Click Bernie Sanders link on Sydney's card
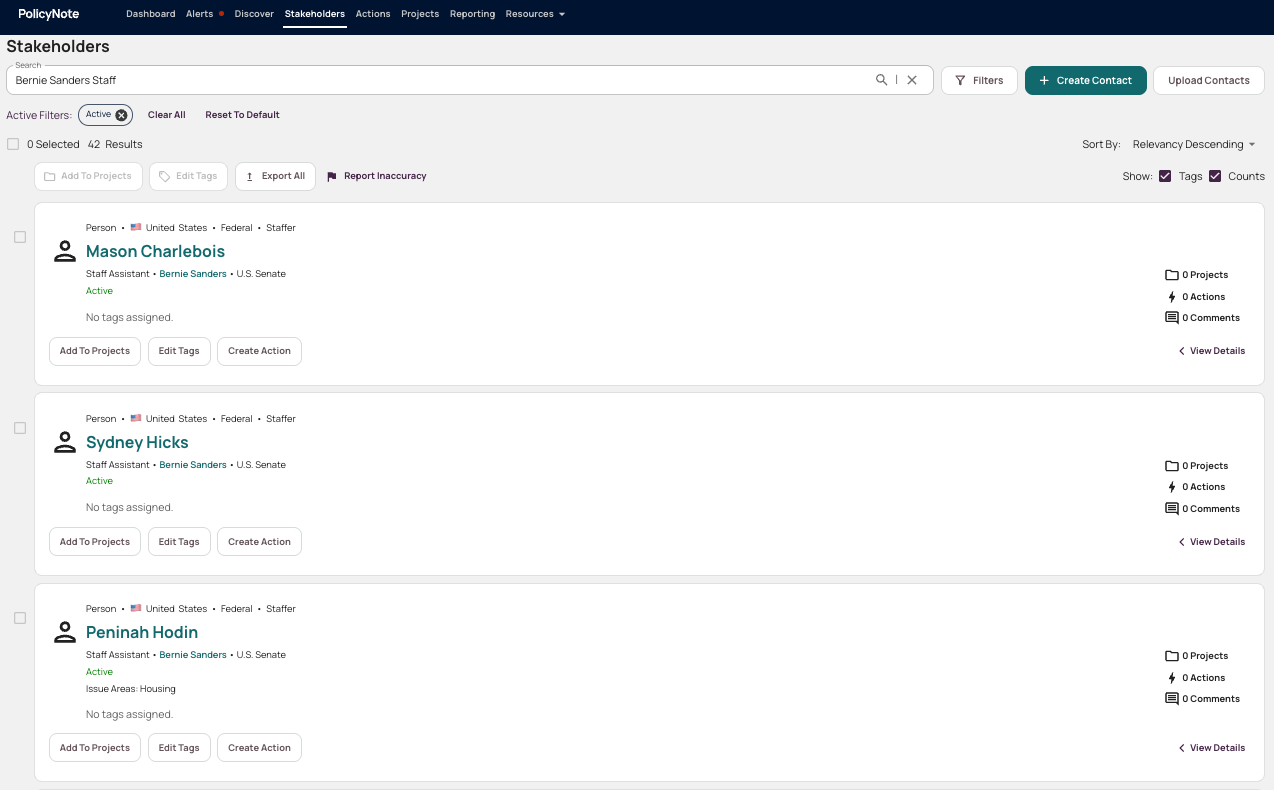This screenshot has height=790, width=1274. (193, 465)
